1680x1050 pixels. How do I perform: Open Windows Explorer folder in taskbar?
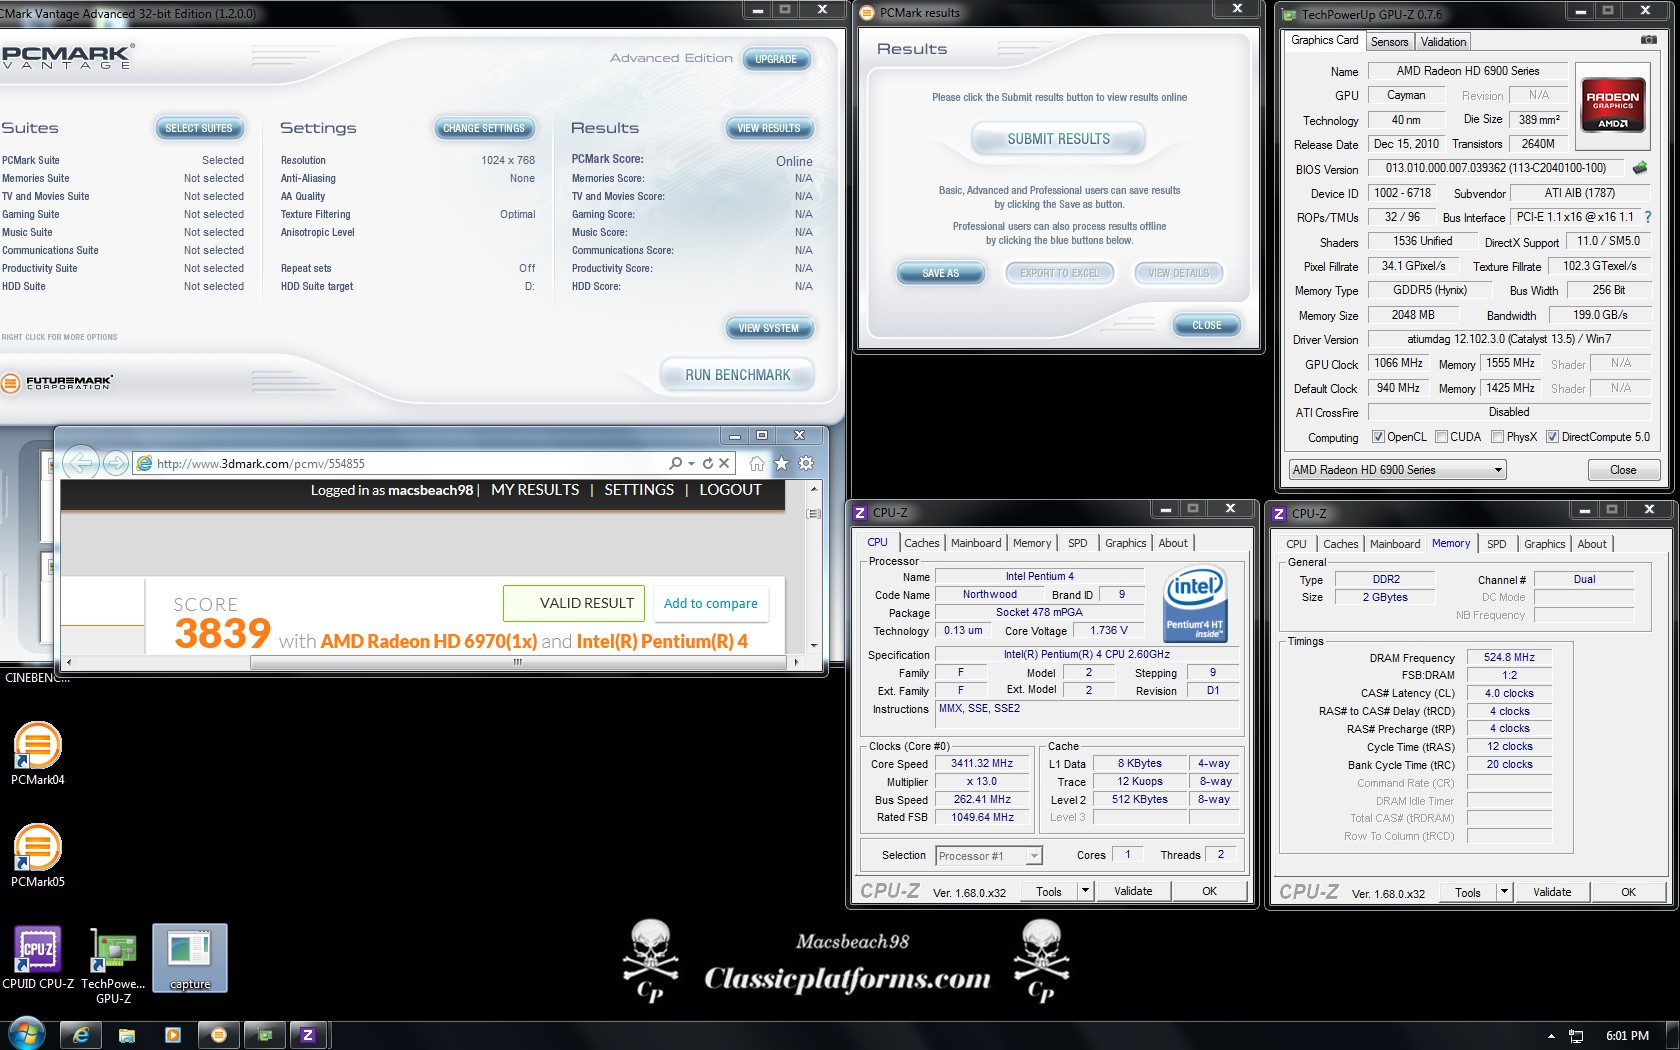coord(127,1035)
